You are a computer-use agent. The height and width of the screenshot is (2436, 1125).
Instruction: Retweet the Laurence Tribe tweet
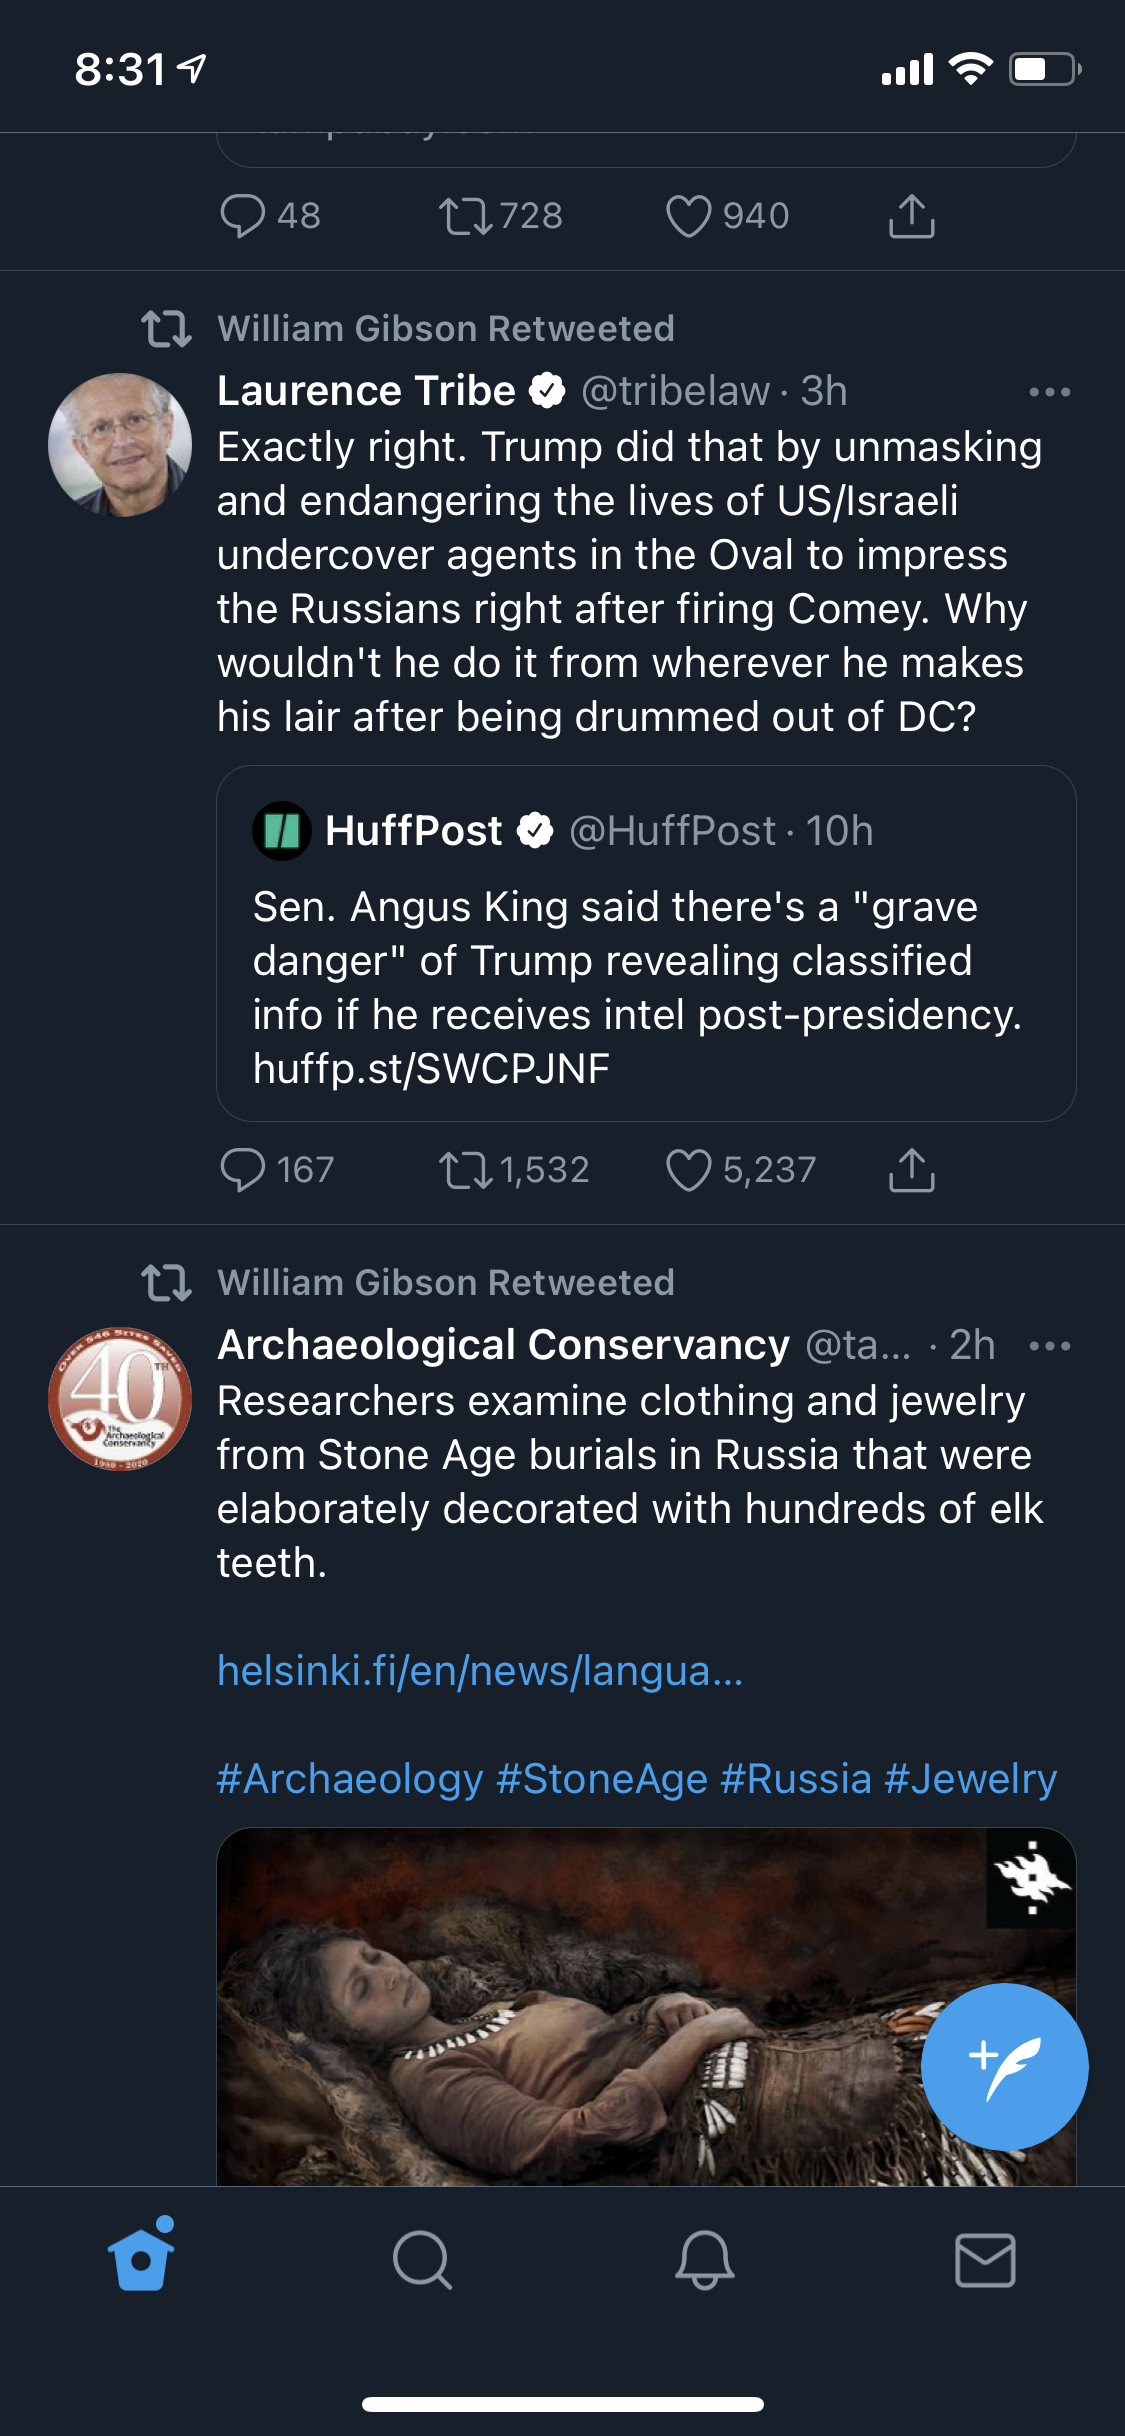(x=465, y=1170)
